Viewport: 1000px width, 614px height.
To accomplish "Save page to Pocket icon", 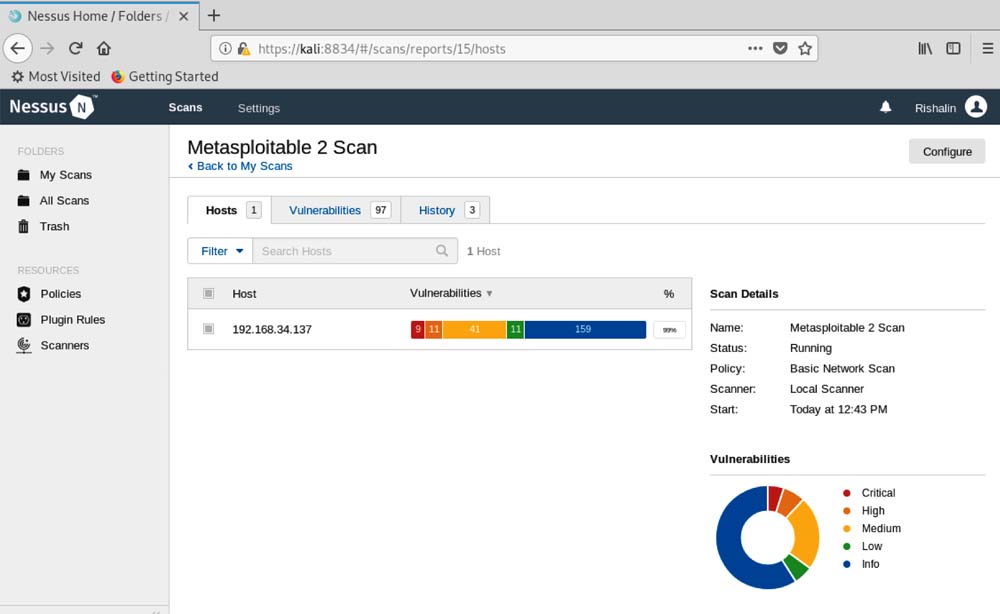I will tap(780, 48).
